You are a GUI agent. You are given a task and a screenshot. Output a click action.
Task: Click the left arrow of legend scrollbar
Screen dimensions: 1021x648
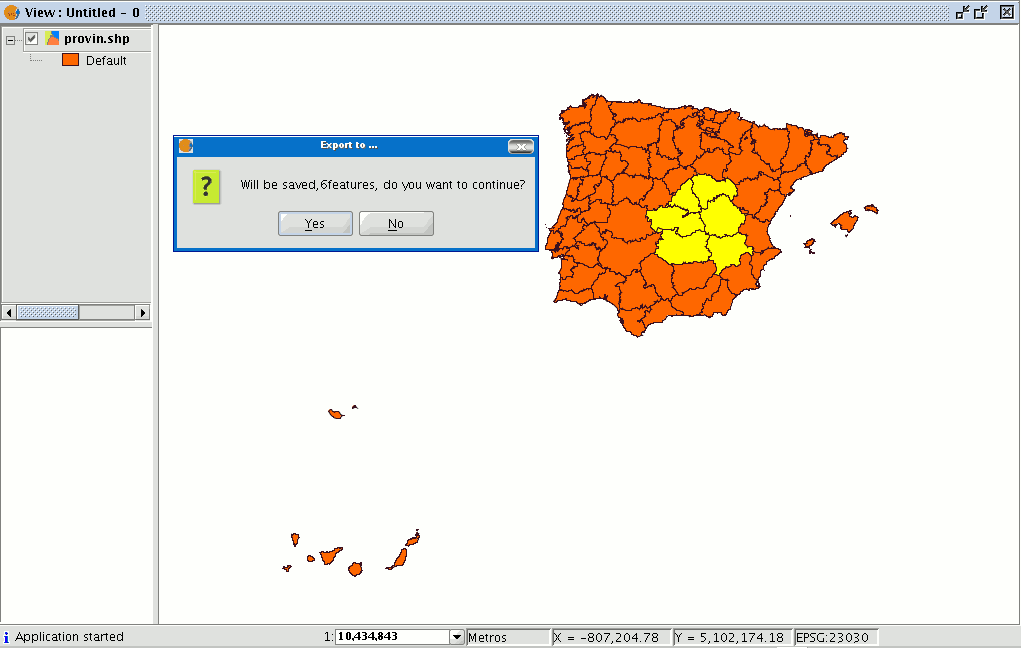click(8, 313)
